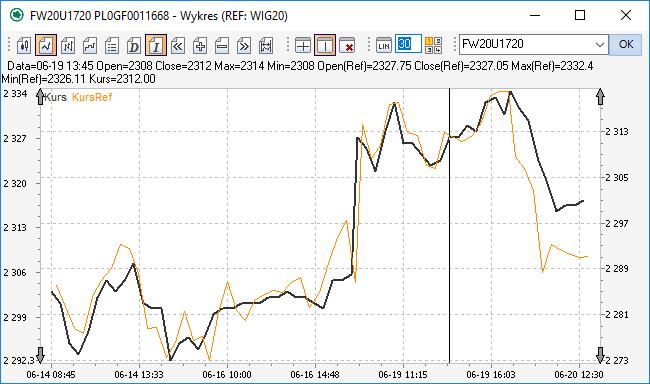The height and width of the screenshot is (384, 650).
Task: Click the '06-19 11:15' time axis label
Action: (x=403, y=374)
